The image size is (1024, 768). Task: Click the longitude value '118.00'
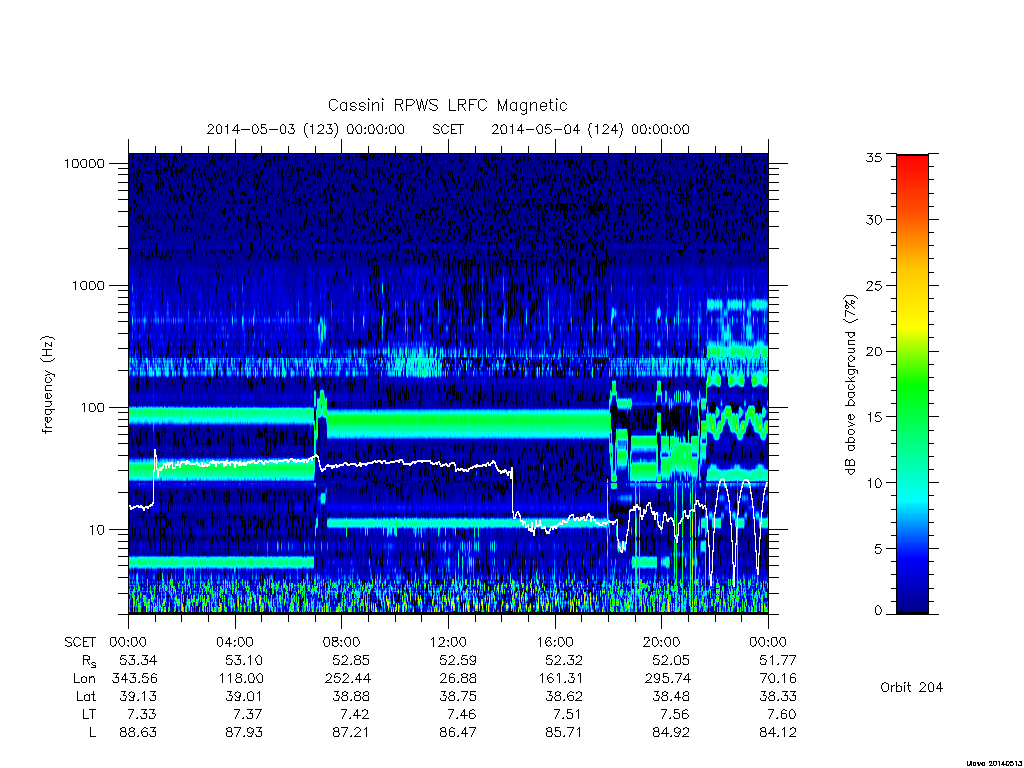pos(240,679)
